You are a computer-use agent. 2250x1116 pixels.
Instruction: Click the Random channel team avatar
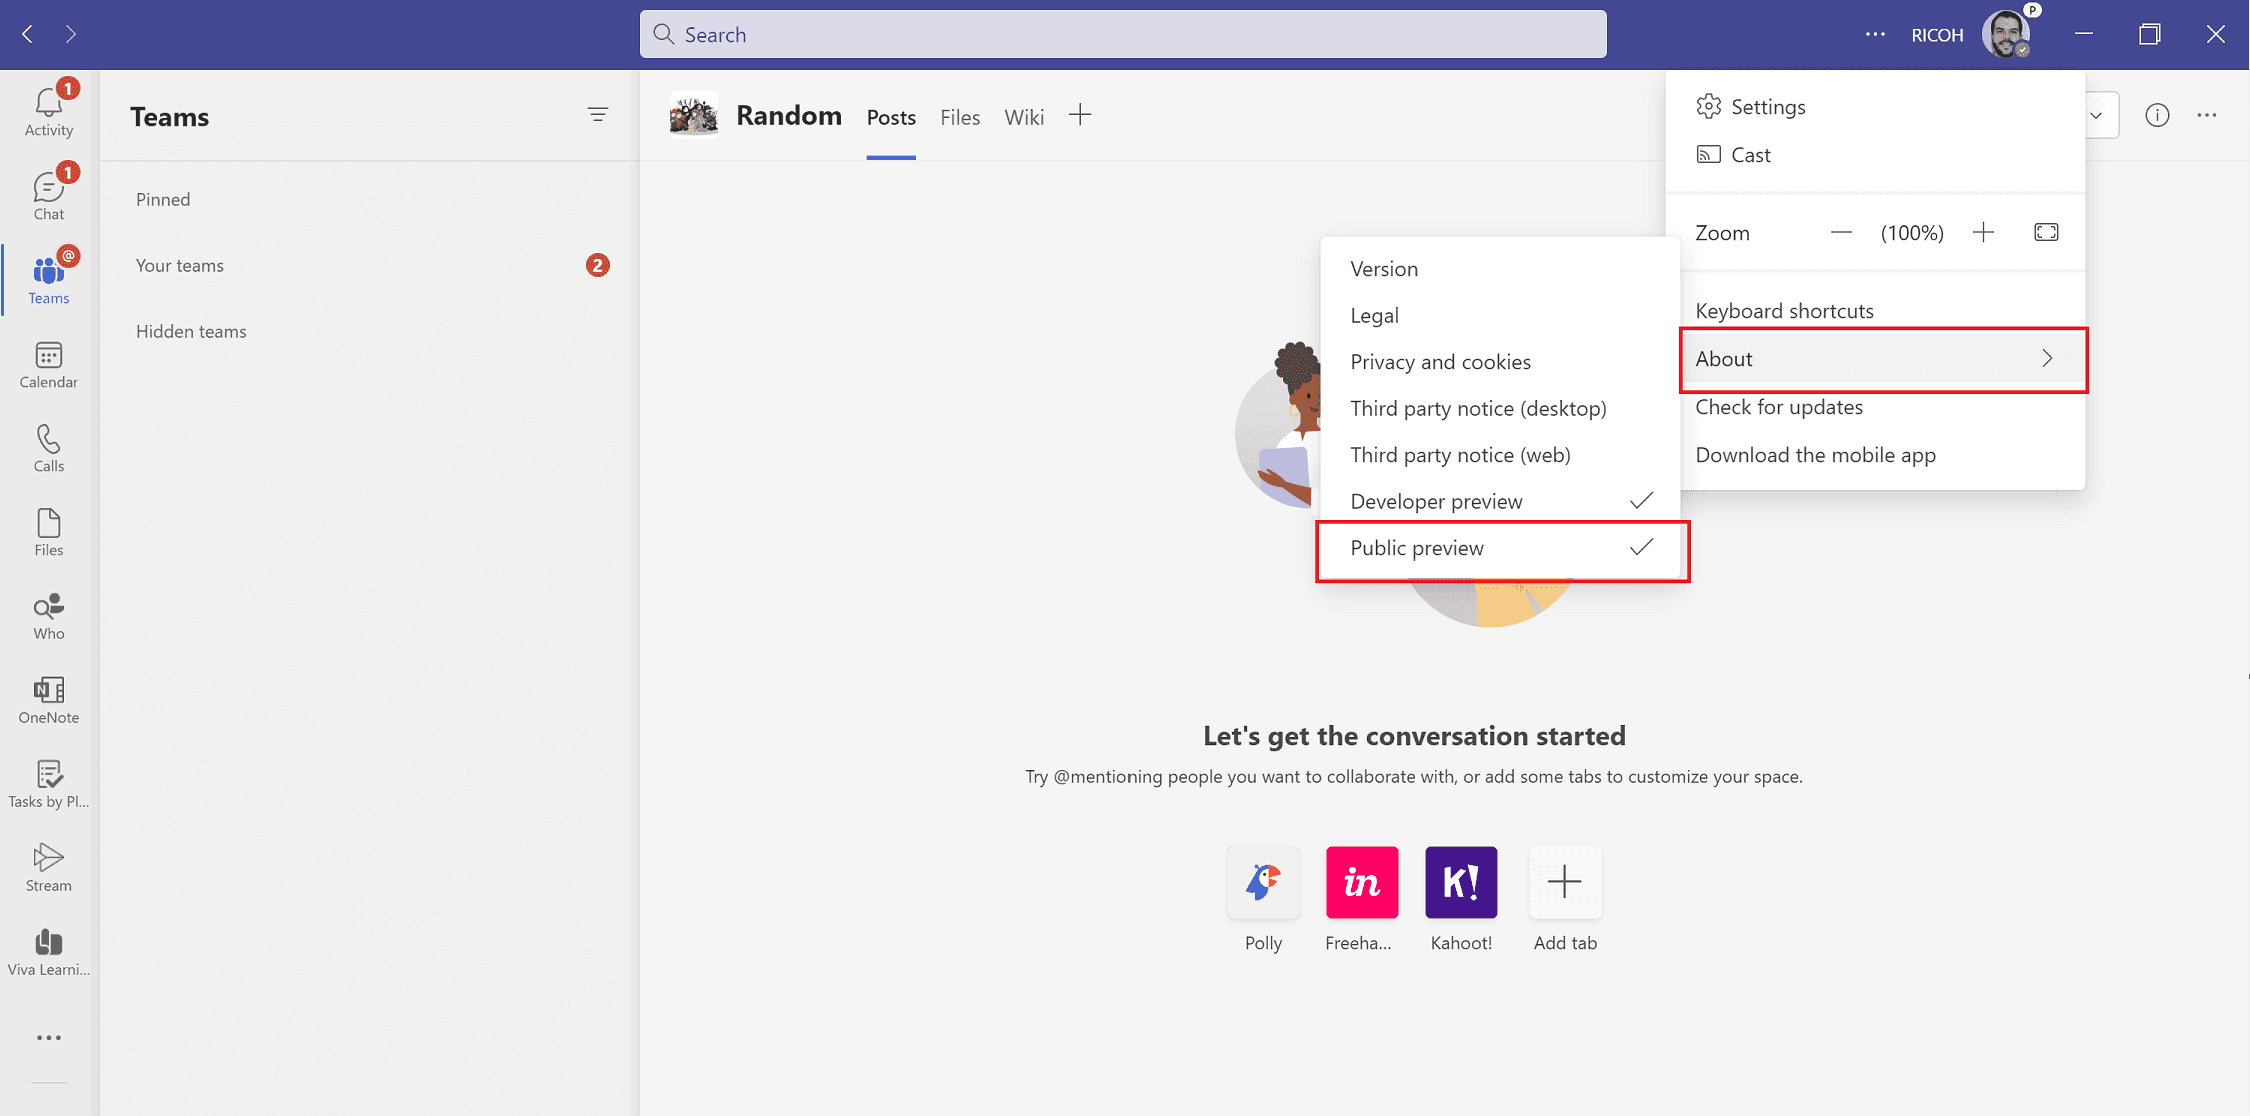coord(694,115)
